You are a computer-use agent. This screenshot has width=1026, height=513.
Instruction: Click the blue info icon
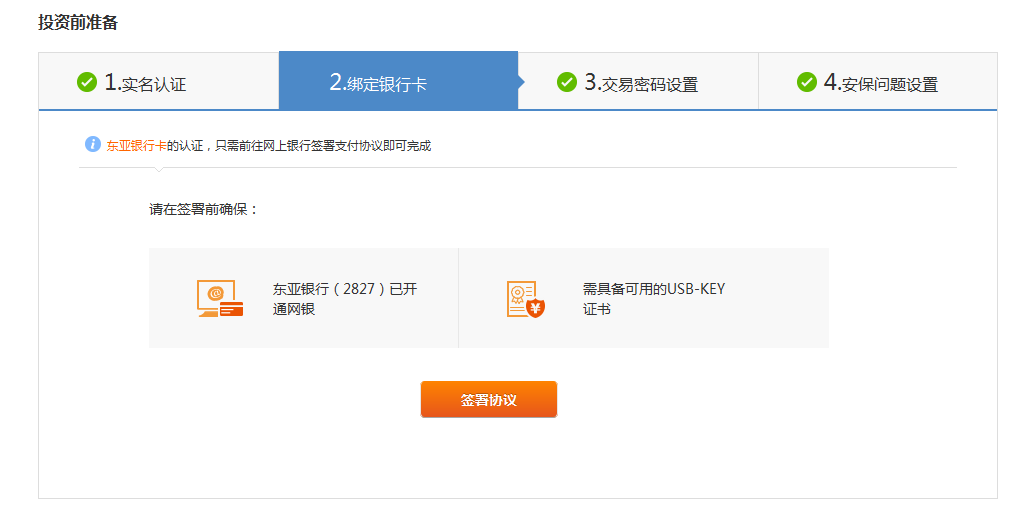(x=93, y=145)
